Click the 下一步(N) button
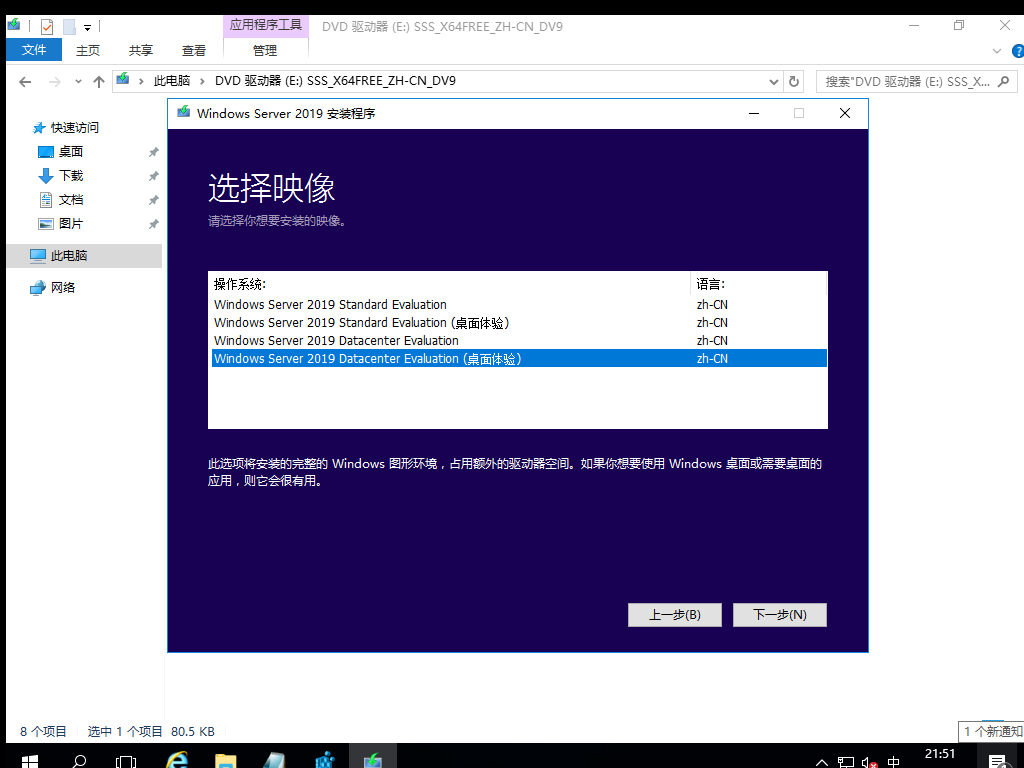Screen dimensions: 1024x768 (x=780, y=614)
